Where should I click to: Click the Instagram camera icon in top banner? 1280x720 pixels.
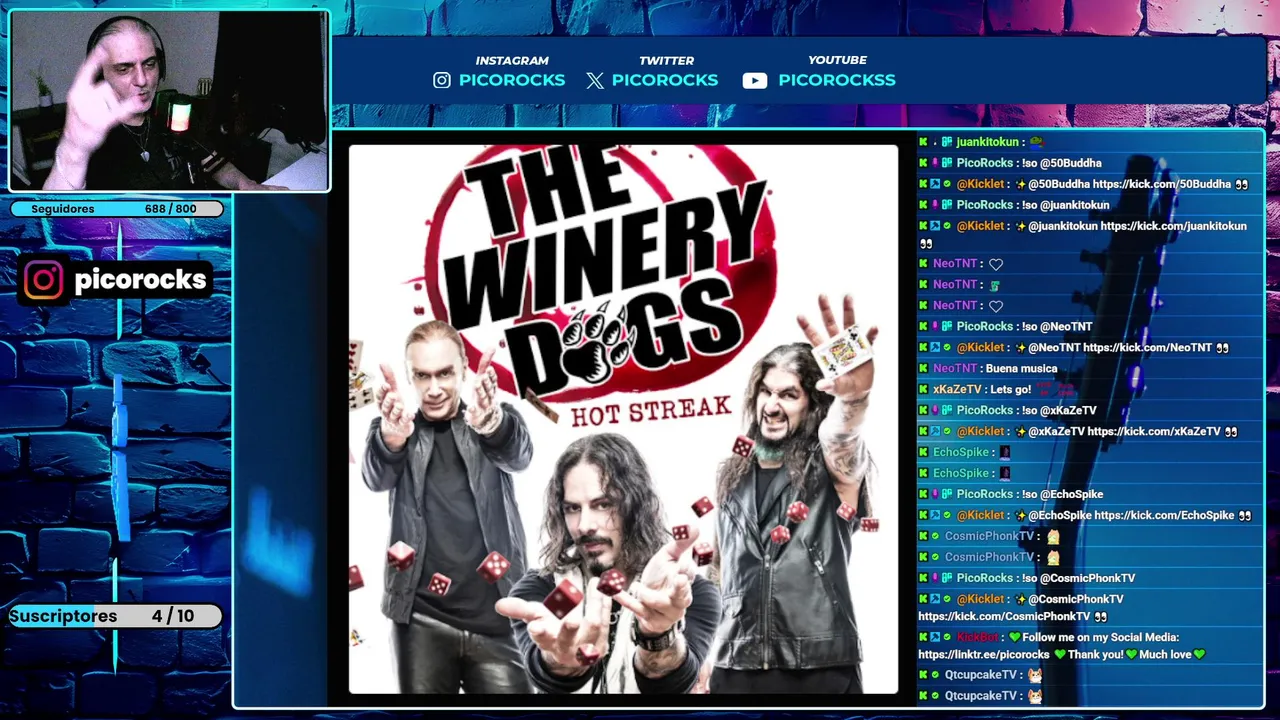442,80
